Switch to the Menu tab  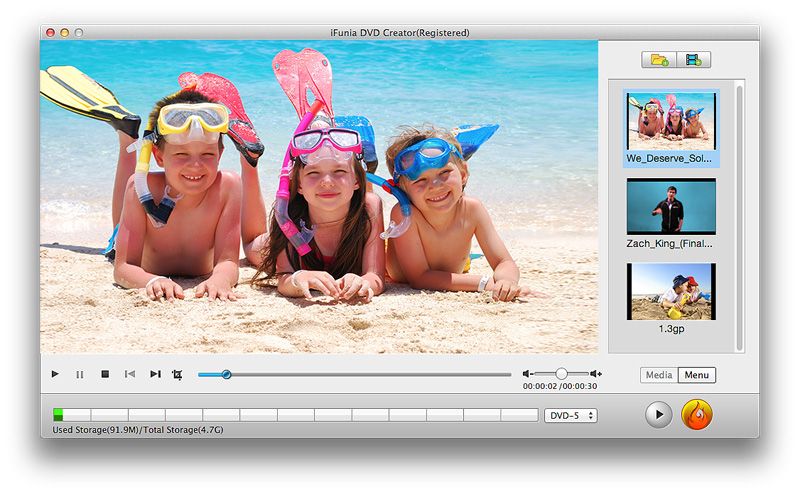point(696,376)
